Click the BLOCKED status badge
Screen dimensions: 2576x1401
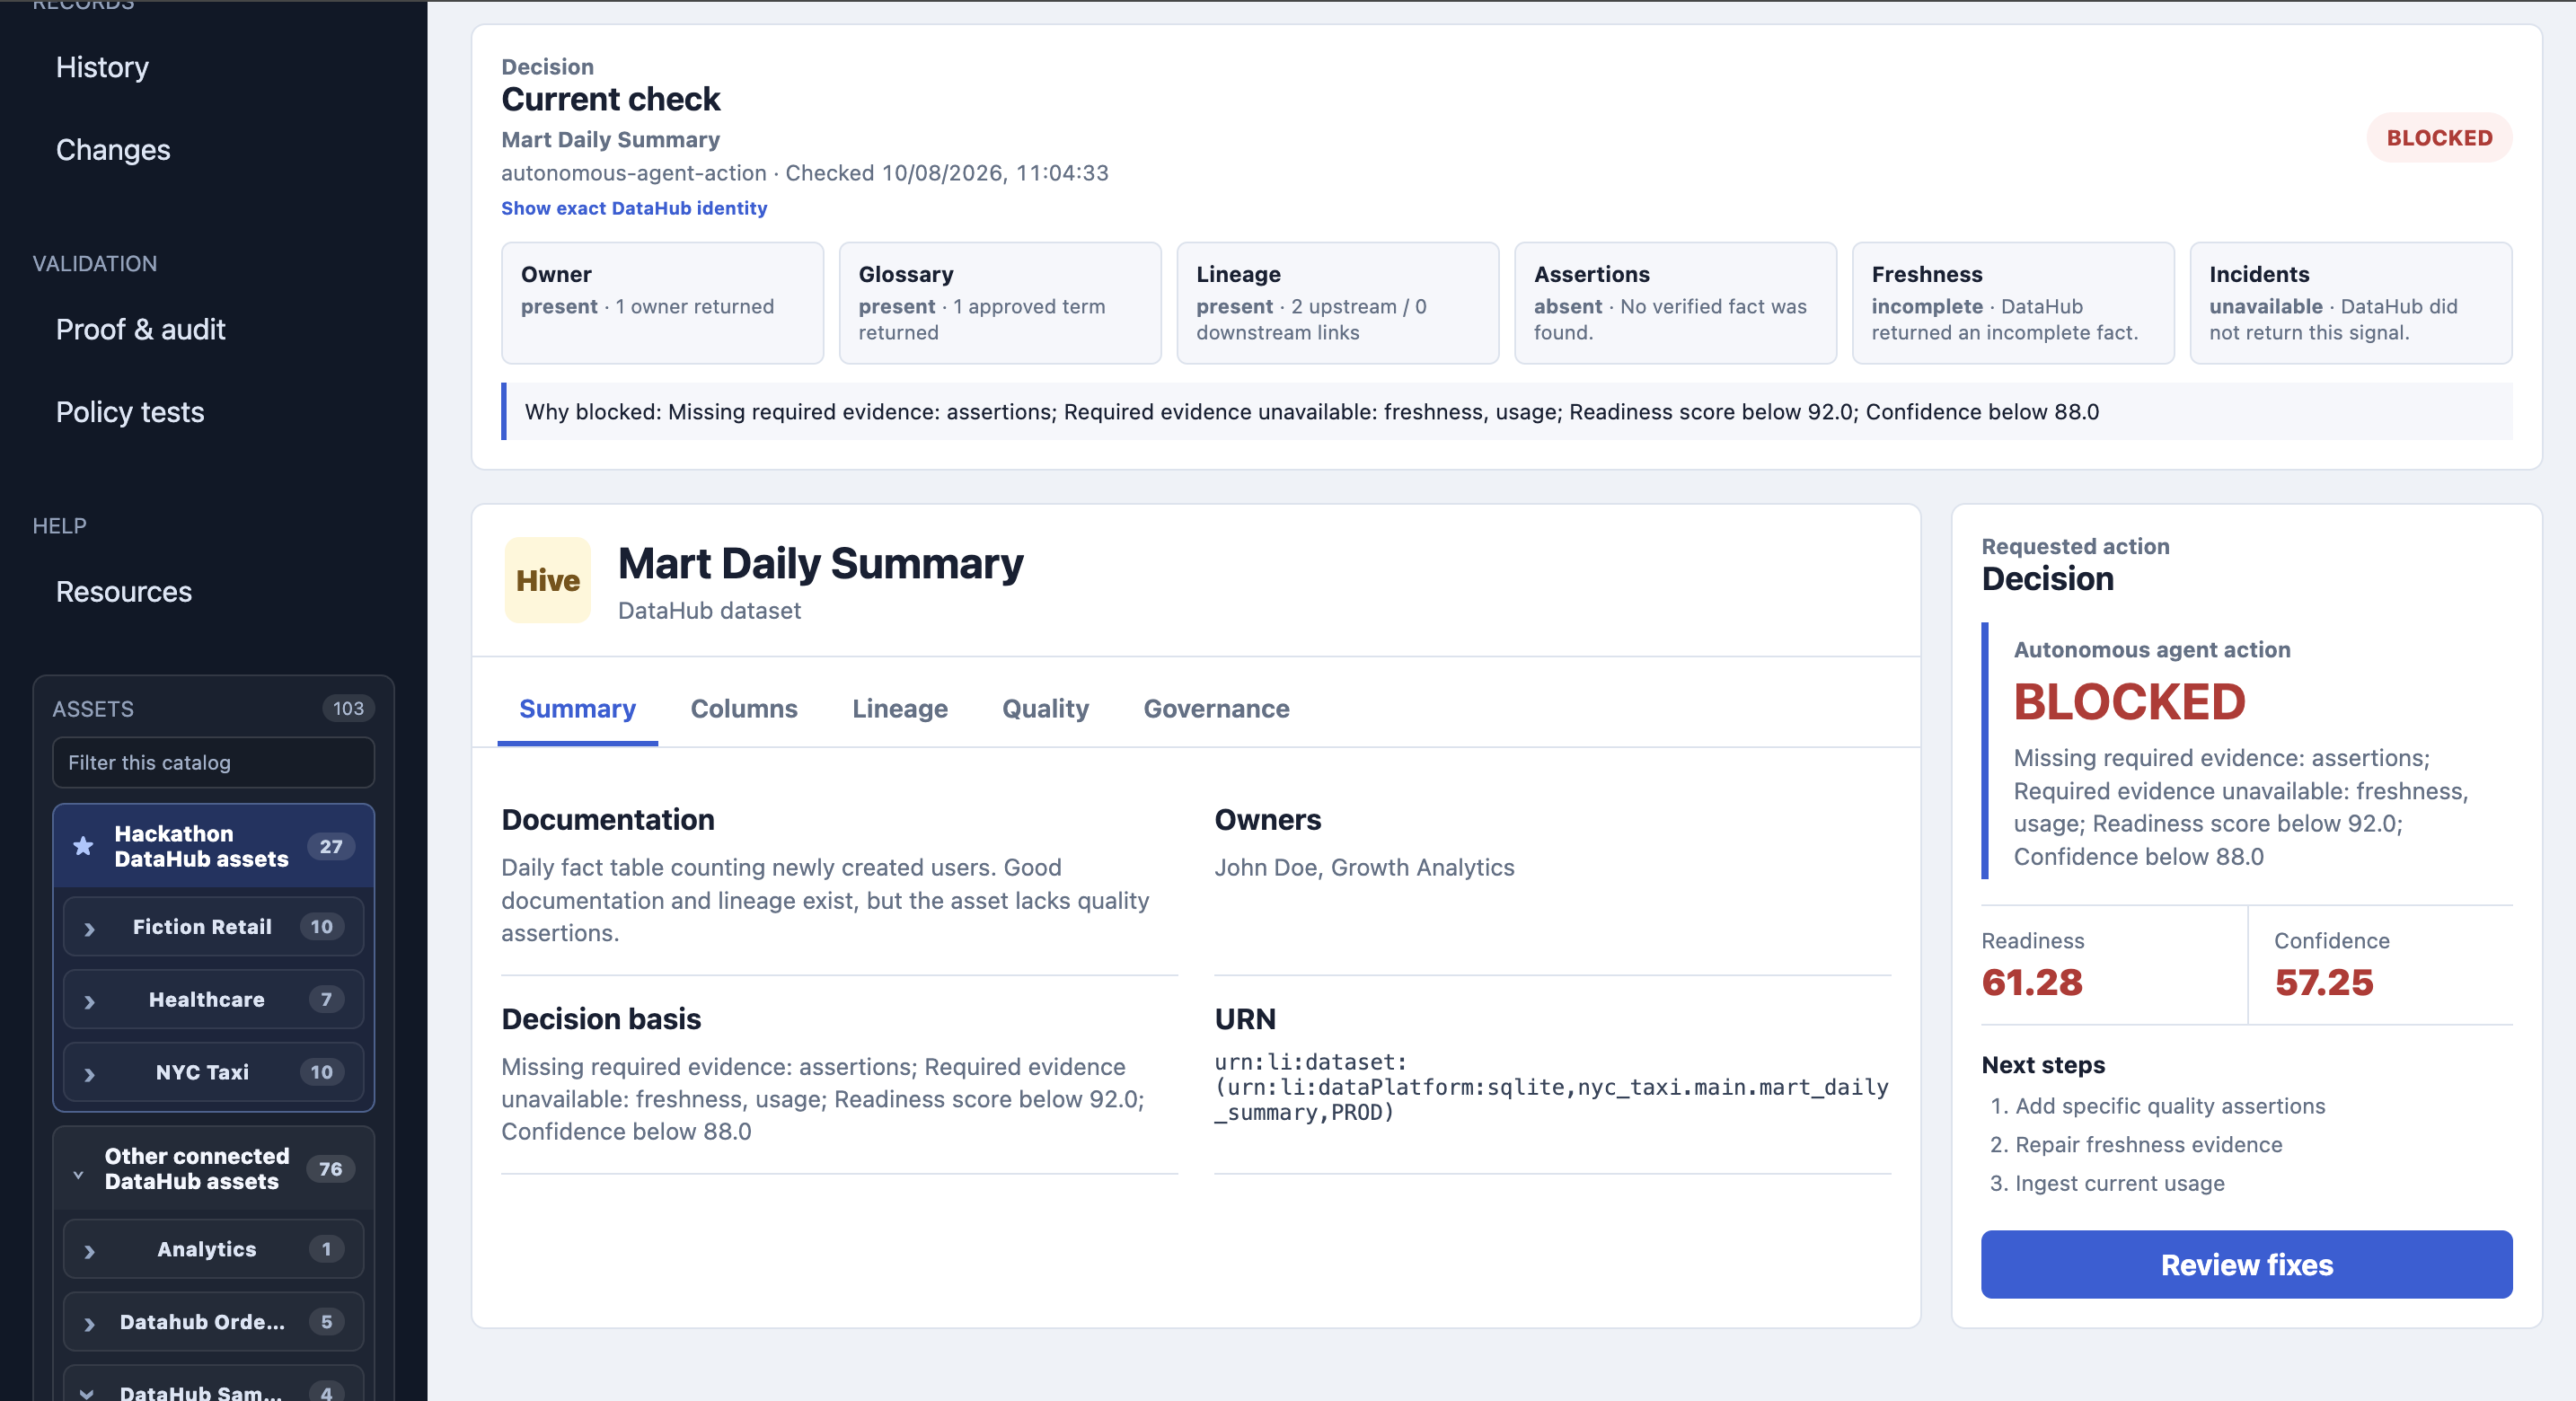(x=2439, y=138)
